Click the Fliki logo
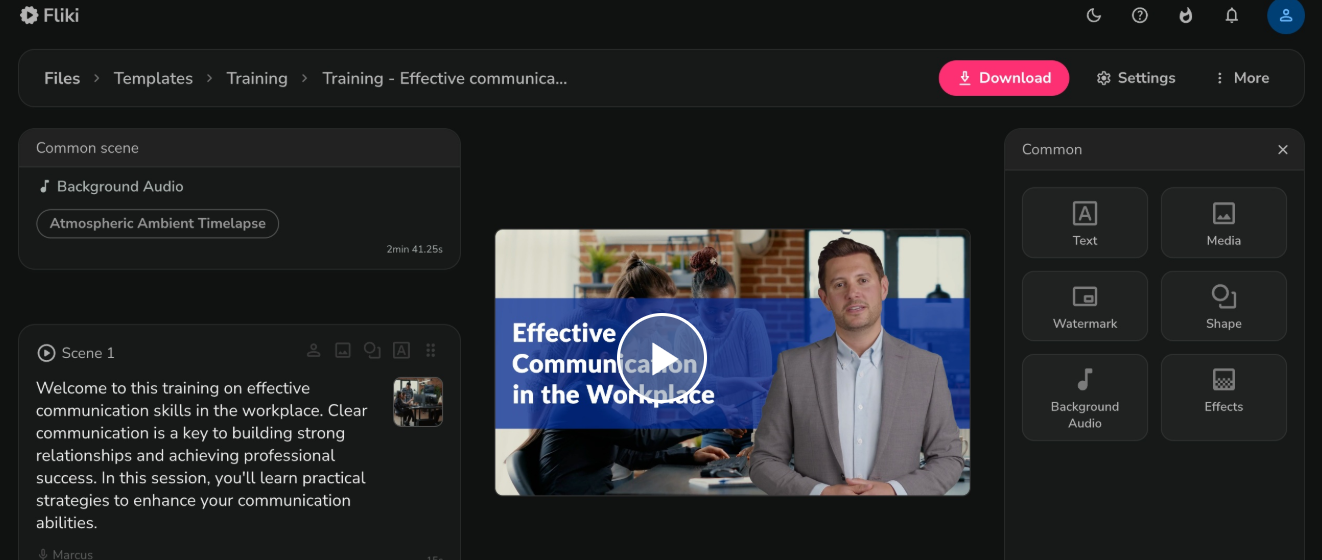The height and width of the screenshot is (560, 1322). [x=50, y=15]
